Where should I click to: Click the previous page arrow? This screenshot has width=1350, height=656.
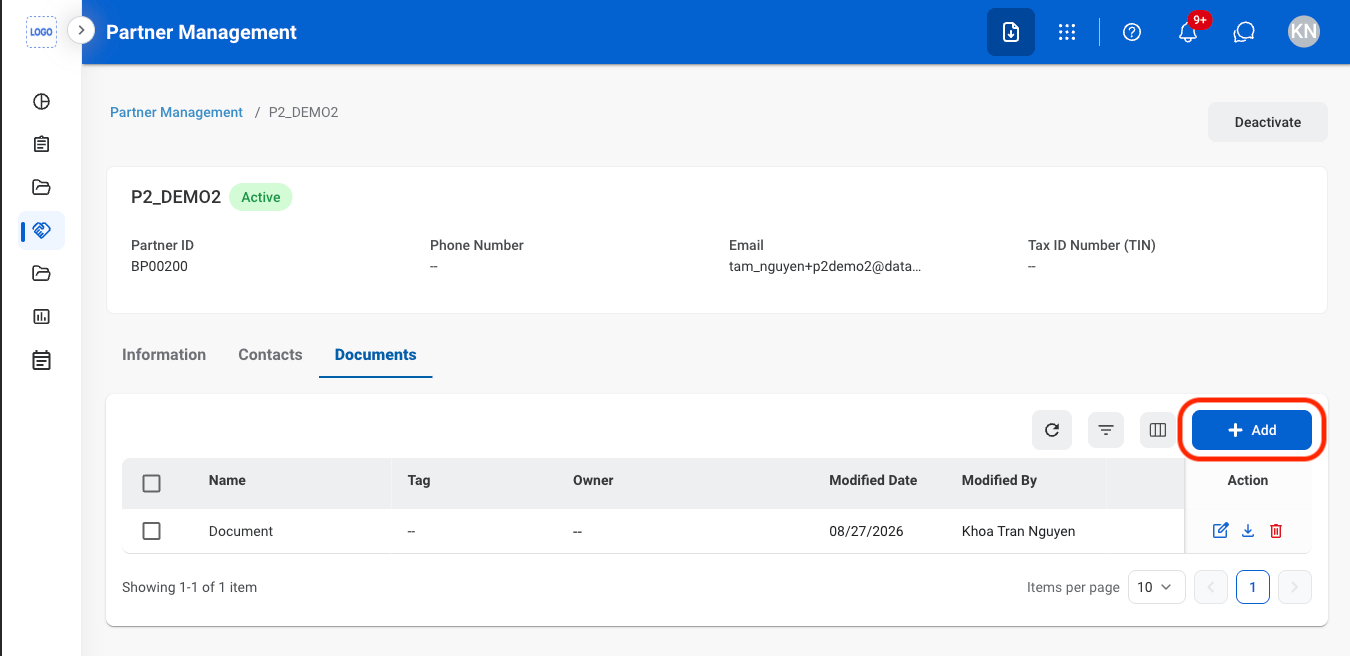point(1211,587)
